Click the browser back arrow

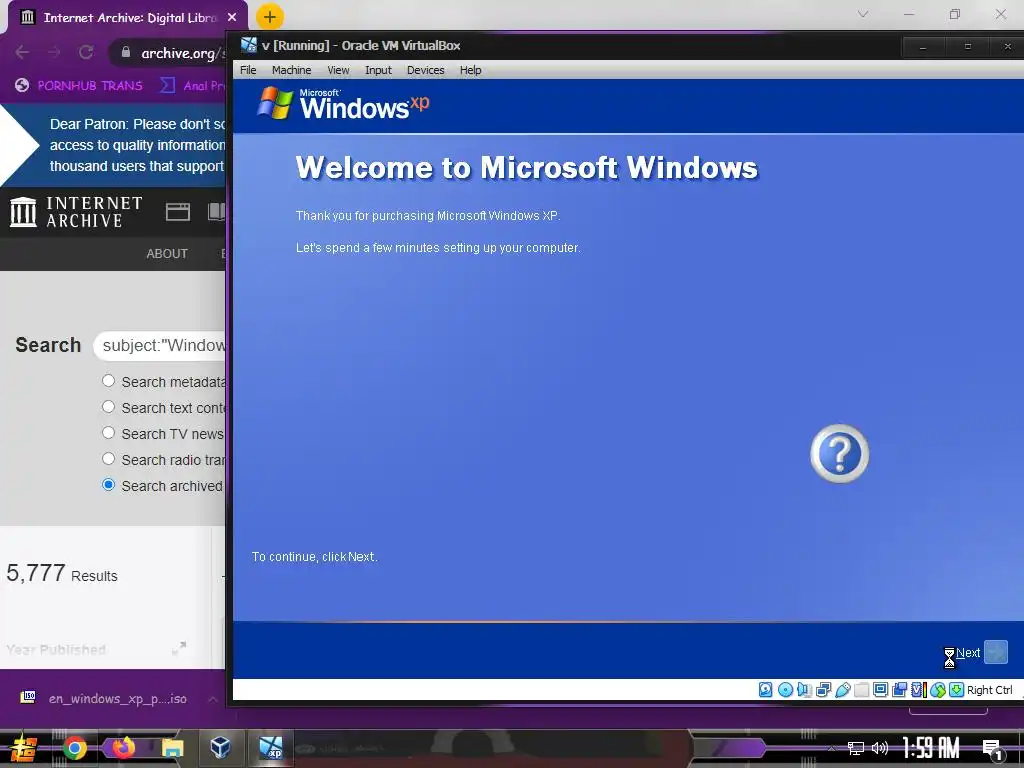(x=22, y=52)
